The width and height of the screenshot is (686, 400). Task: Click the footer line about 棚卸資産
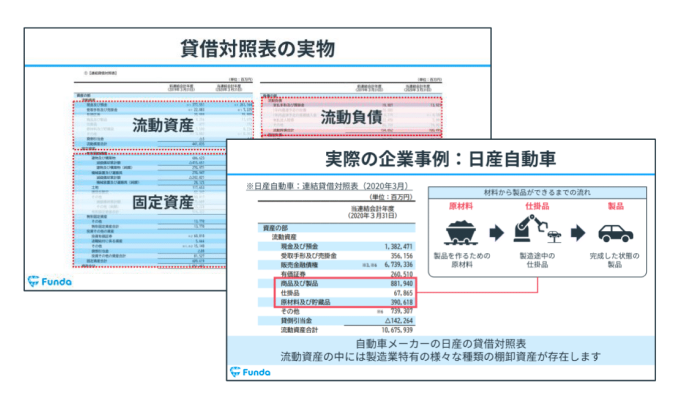click(441, 357)
